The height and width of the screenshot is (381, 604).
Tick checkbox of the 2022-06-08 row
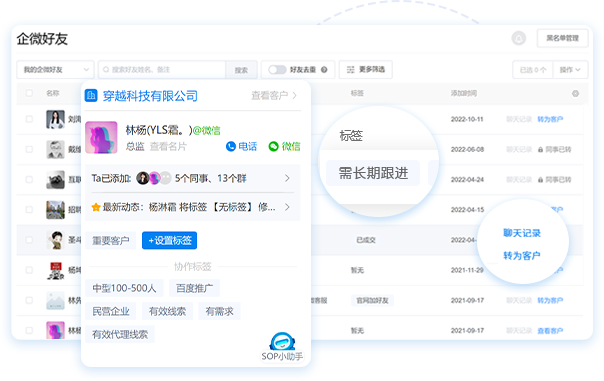[29, 149]
